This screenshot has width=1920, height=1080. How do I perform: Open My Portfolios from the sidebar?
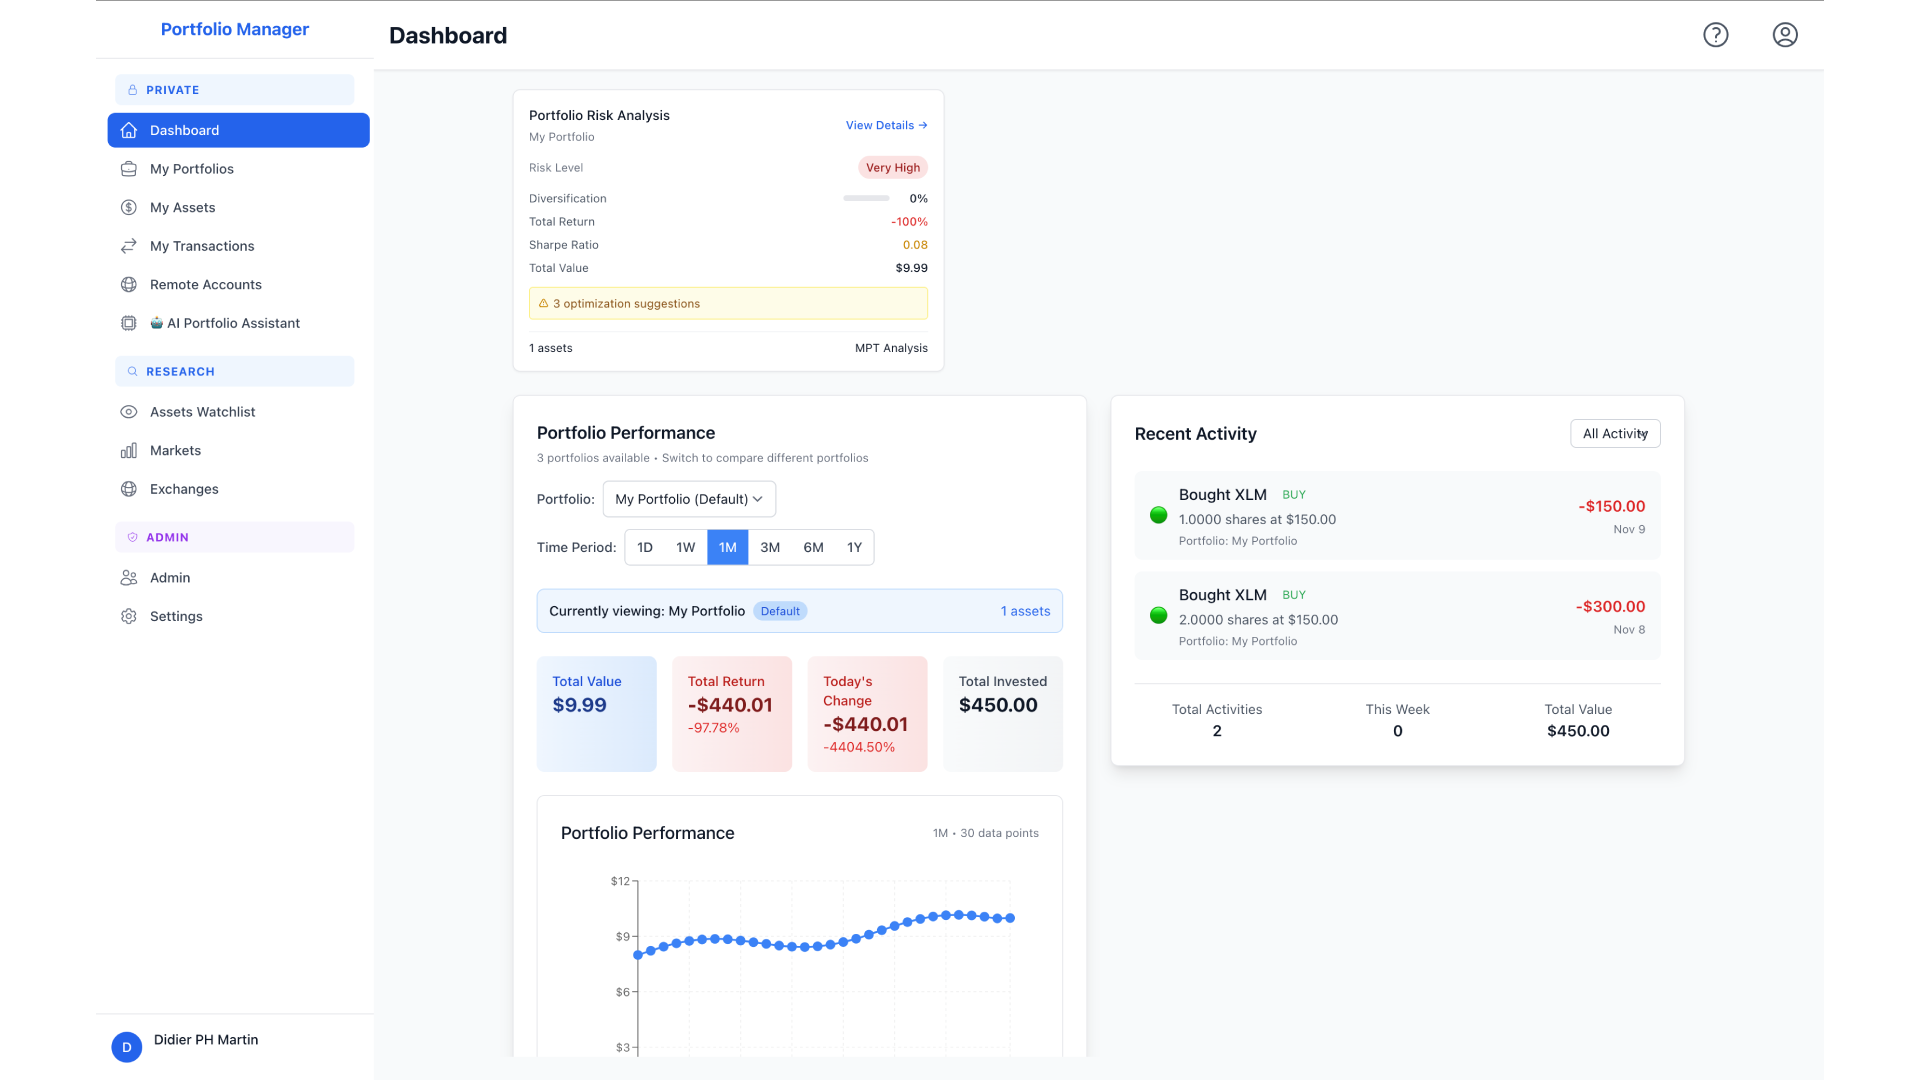[191, 168]
